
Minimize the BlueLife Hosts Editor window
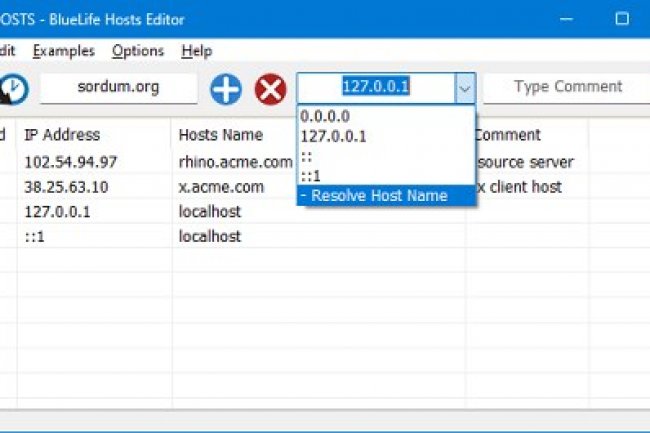566,19
